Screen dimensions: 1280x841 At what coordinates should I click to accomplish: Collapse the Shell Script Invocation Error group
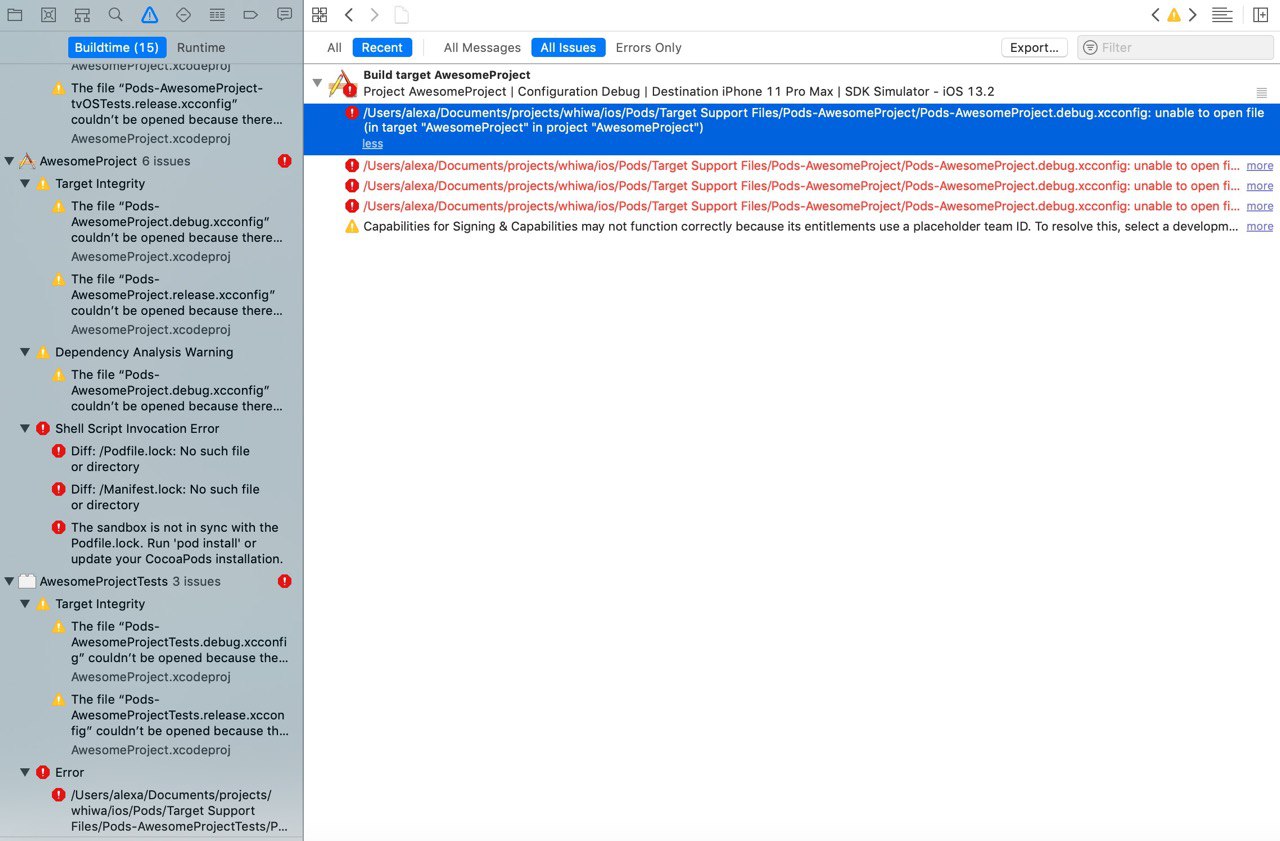pyautogui.click(x=26, y=428)
